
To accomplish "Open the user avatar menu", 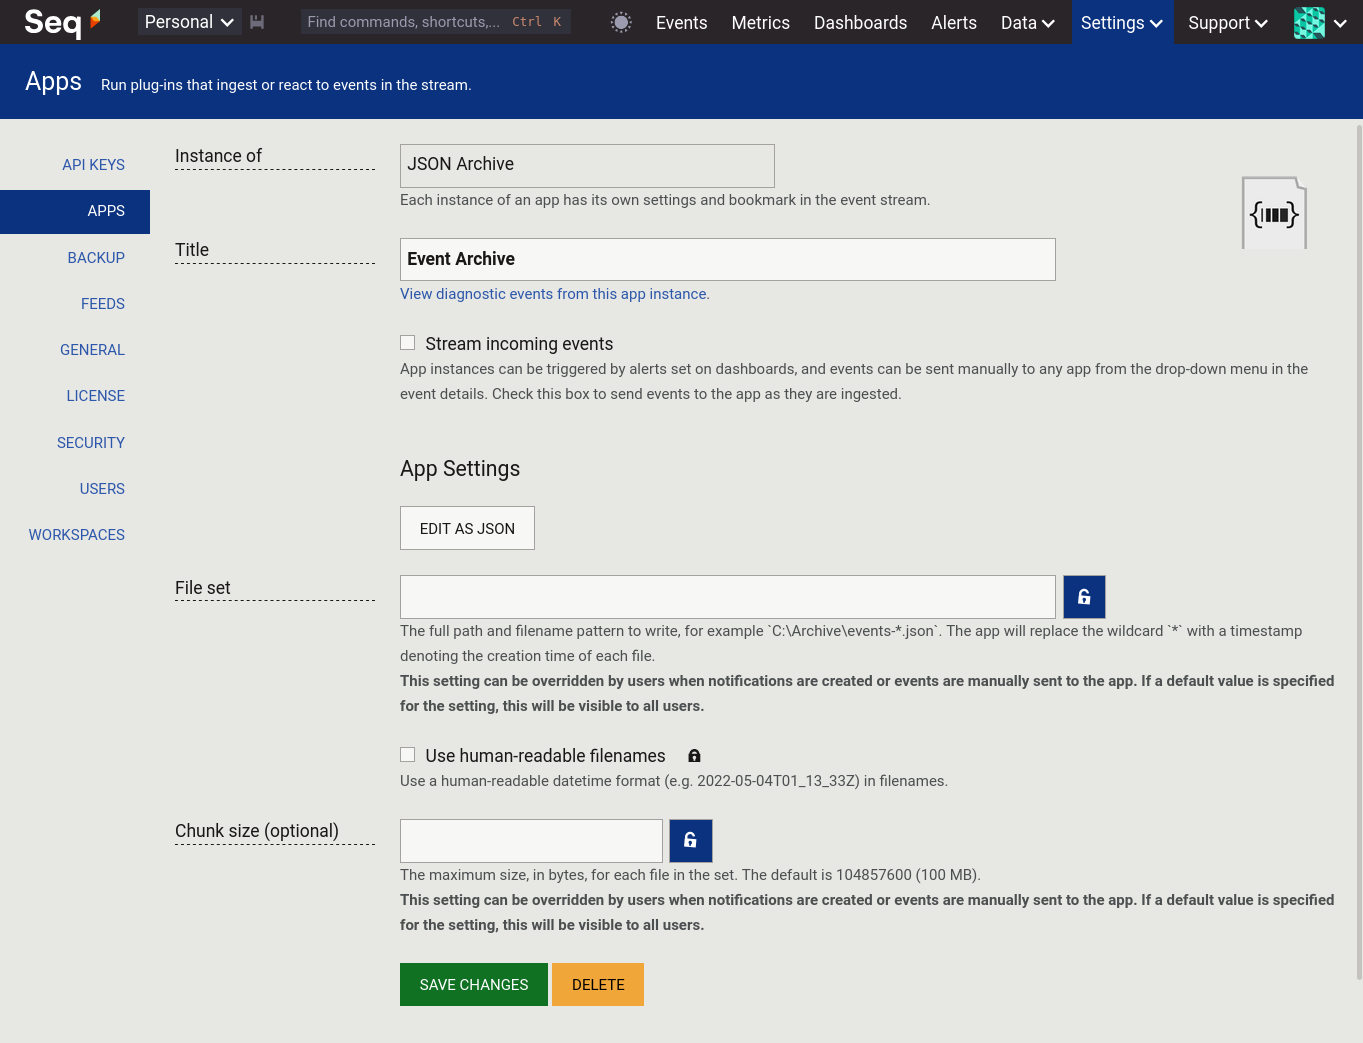I will pos(1309,22).
